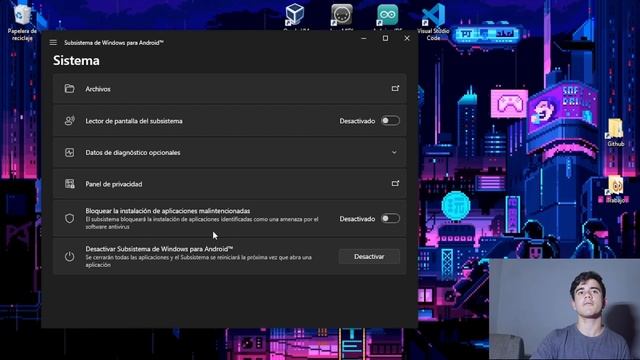This screenshot has width=640, height=360.
Task: Open the Arduino IDE desktop shortcut
Action: (387, 16)
